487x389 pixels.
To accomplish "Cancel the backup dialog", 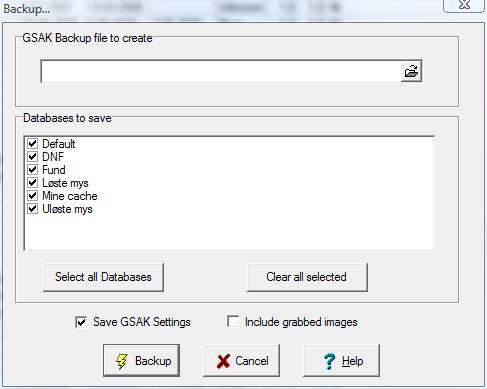I will (x=241, y=361).
